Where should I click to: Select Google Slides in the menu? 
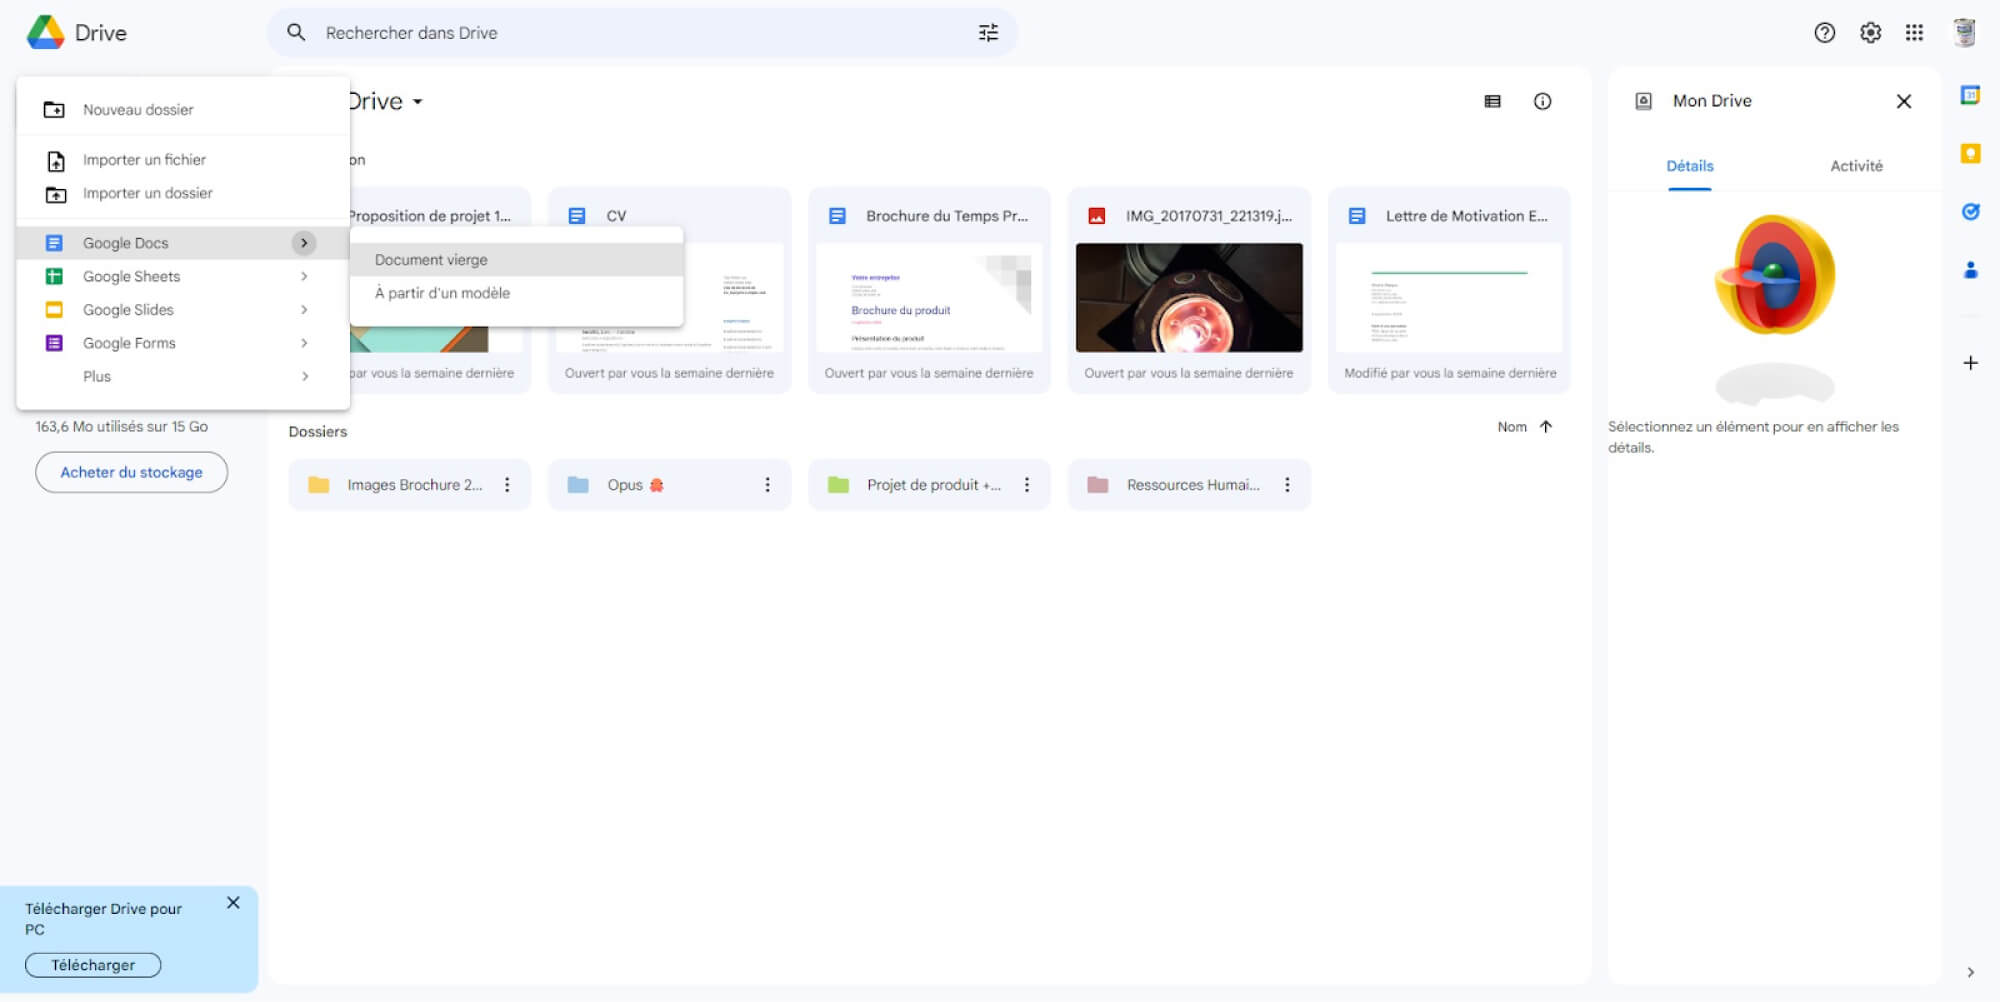pyautogui.click(x=128, y=309)
